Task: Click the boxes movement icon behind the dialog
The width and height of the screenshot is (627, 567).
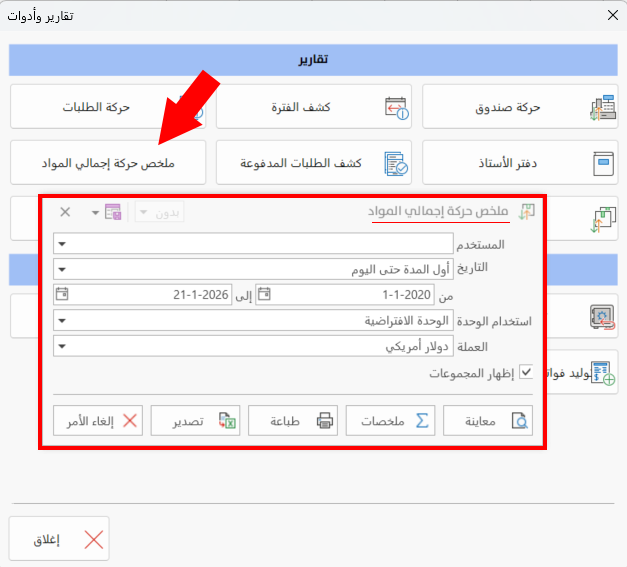Action: 603,220
